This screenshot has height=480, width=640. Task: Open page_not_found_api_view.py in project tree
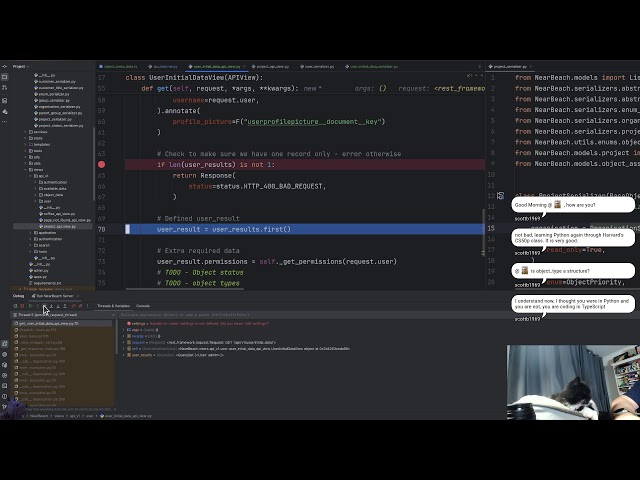[x=64, y=220]
